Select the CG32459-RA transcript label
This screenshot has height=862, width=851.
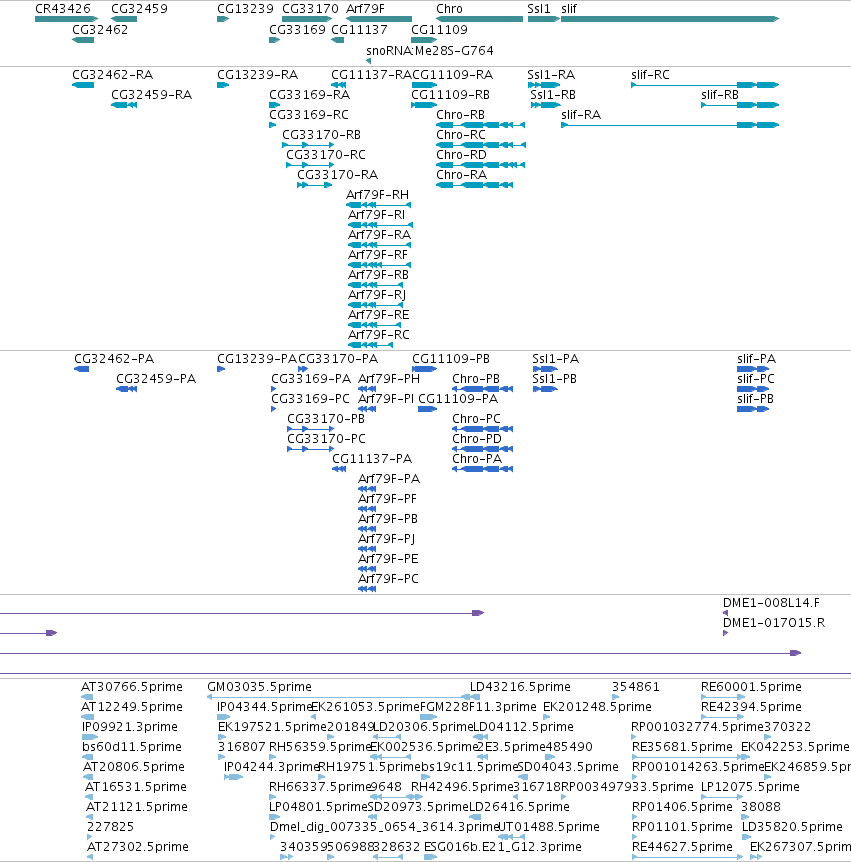click(152, 95)
